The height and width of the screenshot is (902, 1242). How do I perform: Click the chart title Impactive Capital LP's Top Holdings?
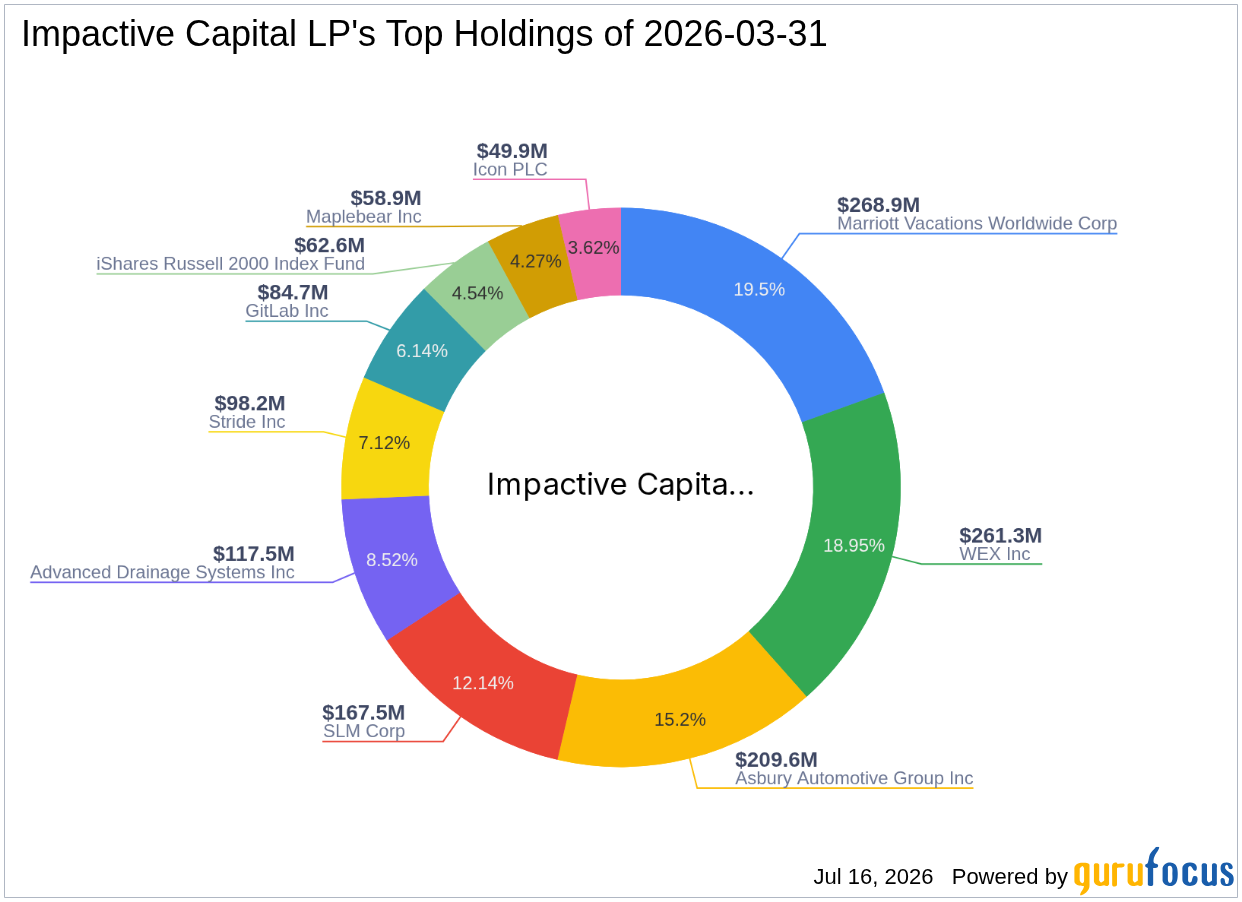(424, 35)
